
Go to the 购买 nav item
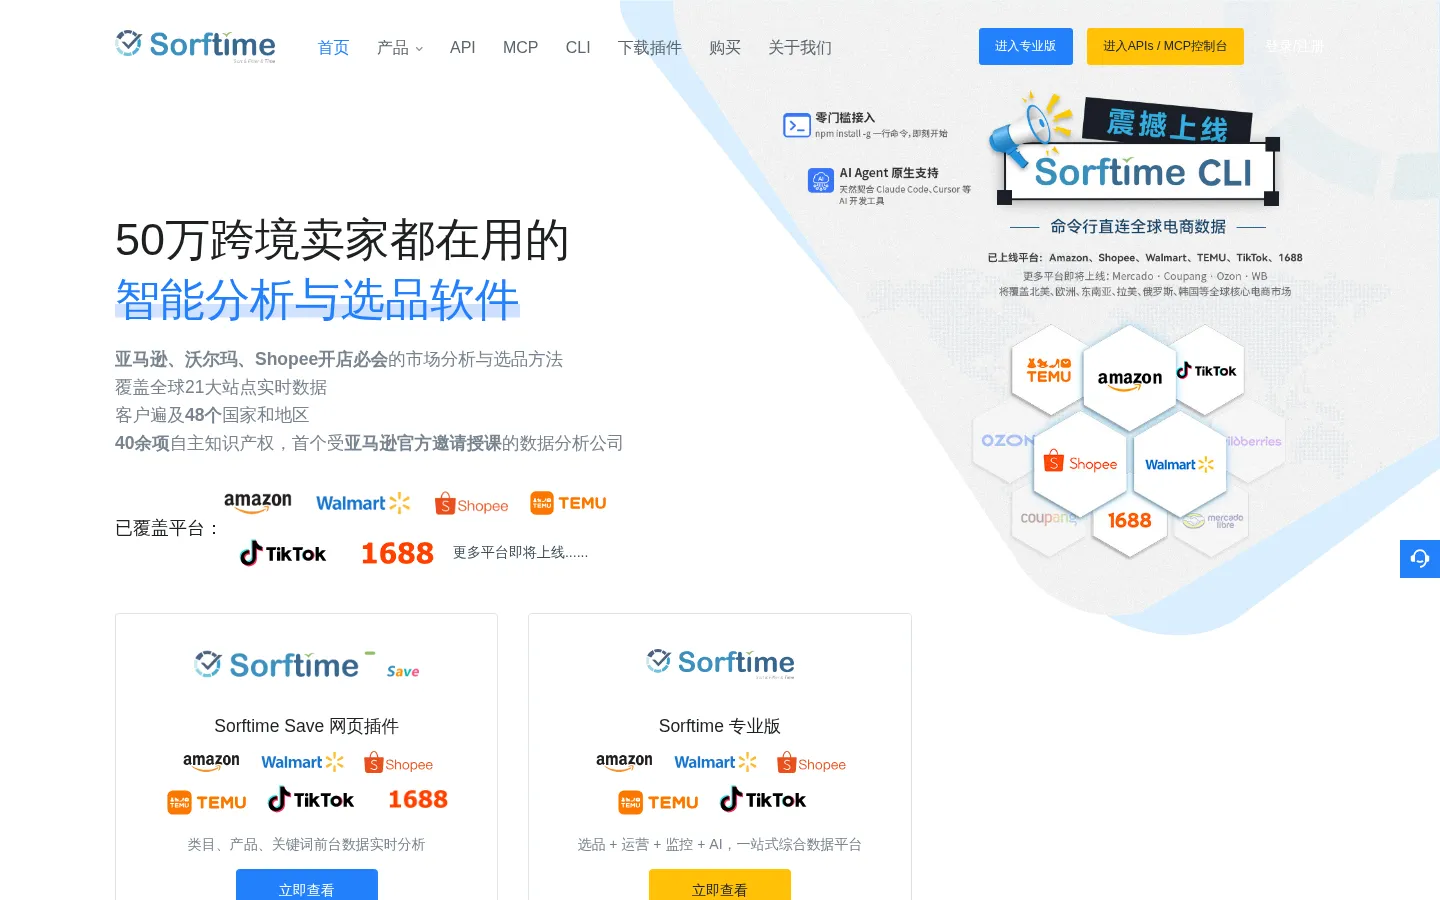point(725,47)
